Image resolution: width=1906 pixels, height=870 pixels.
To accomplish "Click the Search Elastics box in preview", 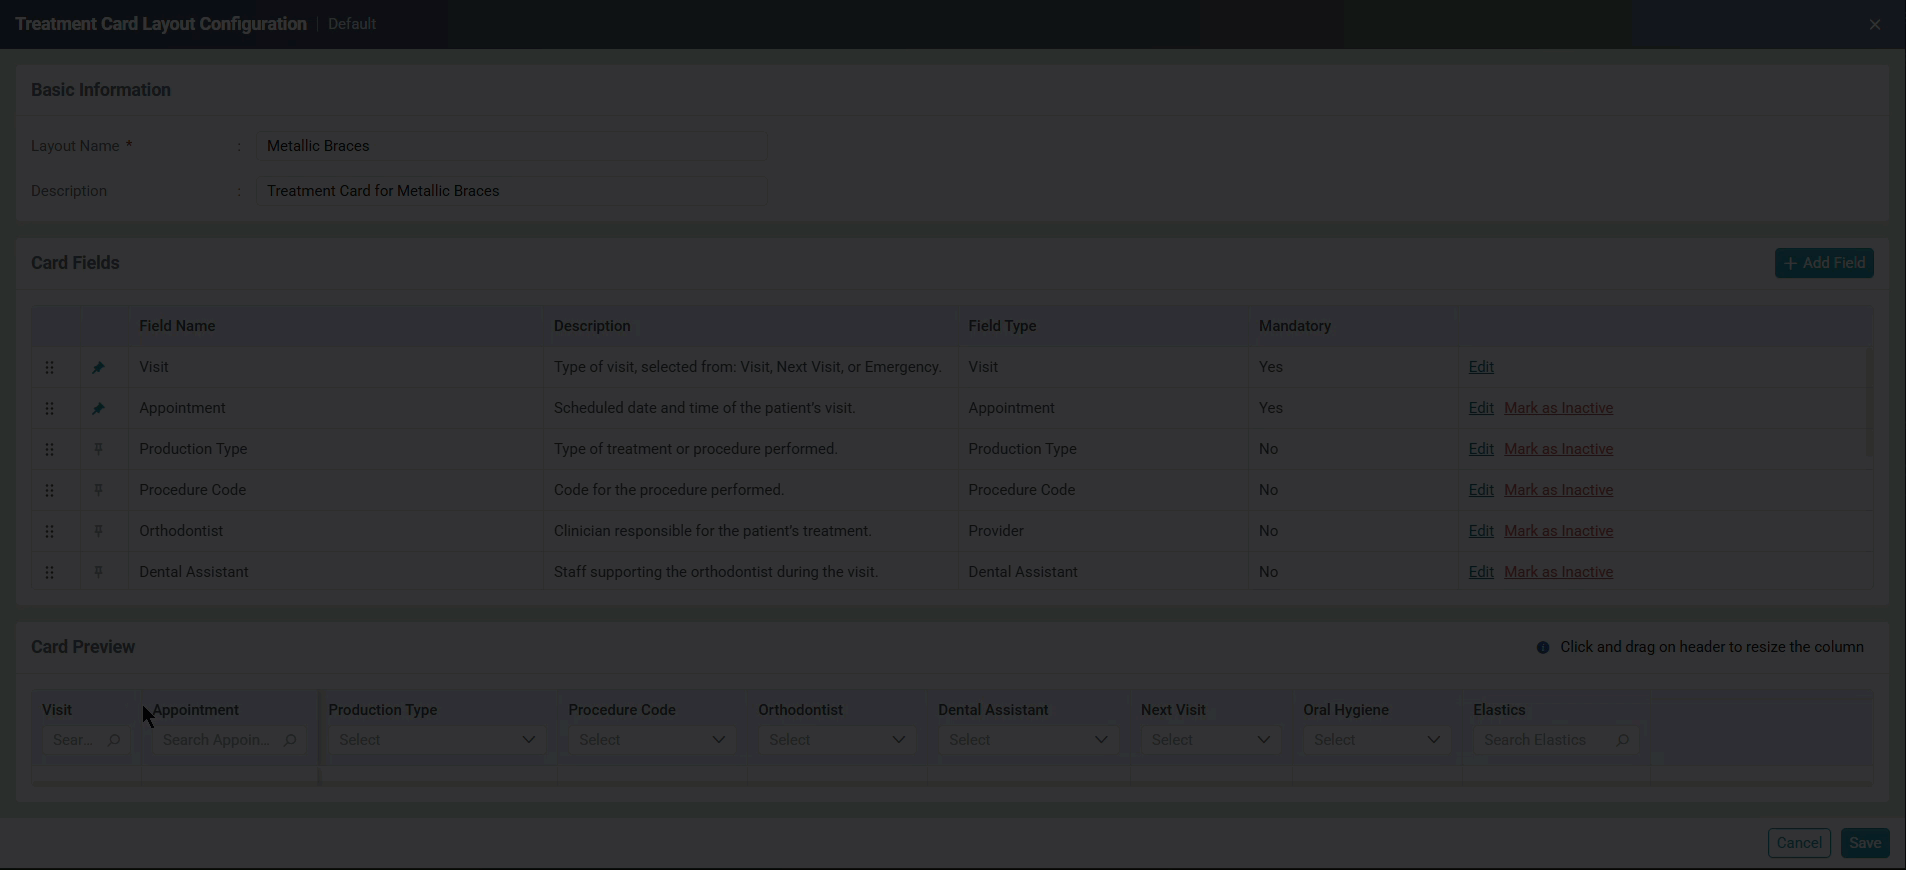I will click(1555, 740).
